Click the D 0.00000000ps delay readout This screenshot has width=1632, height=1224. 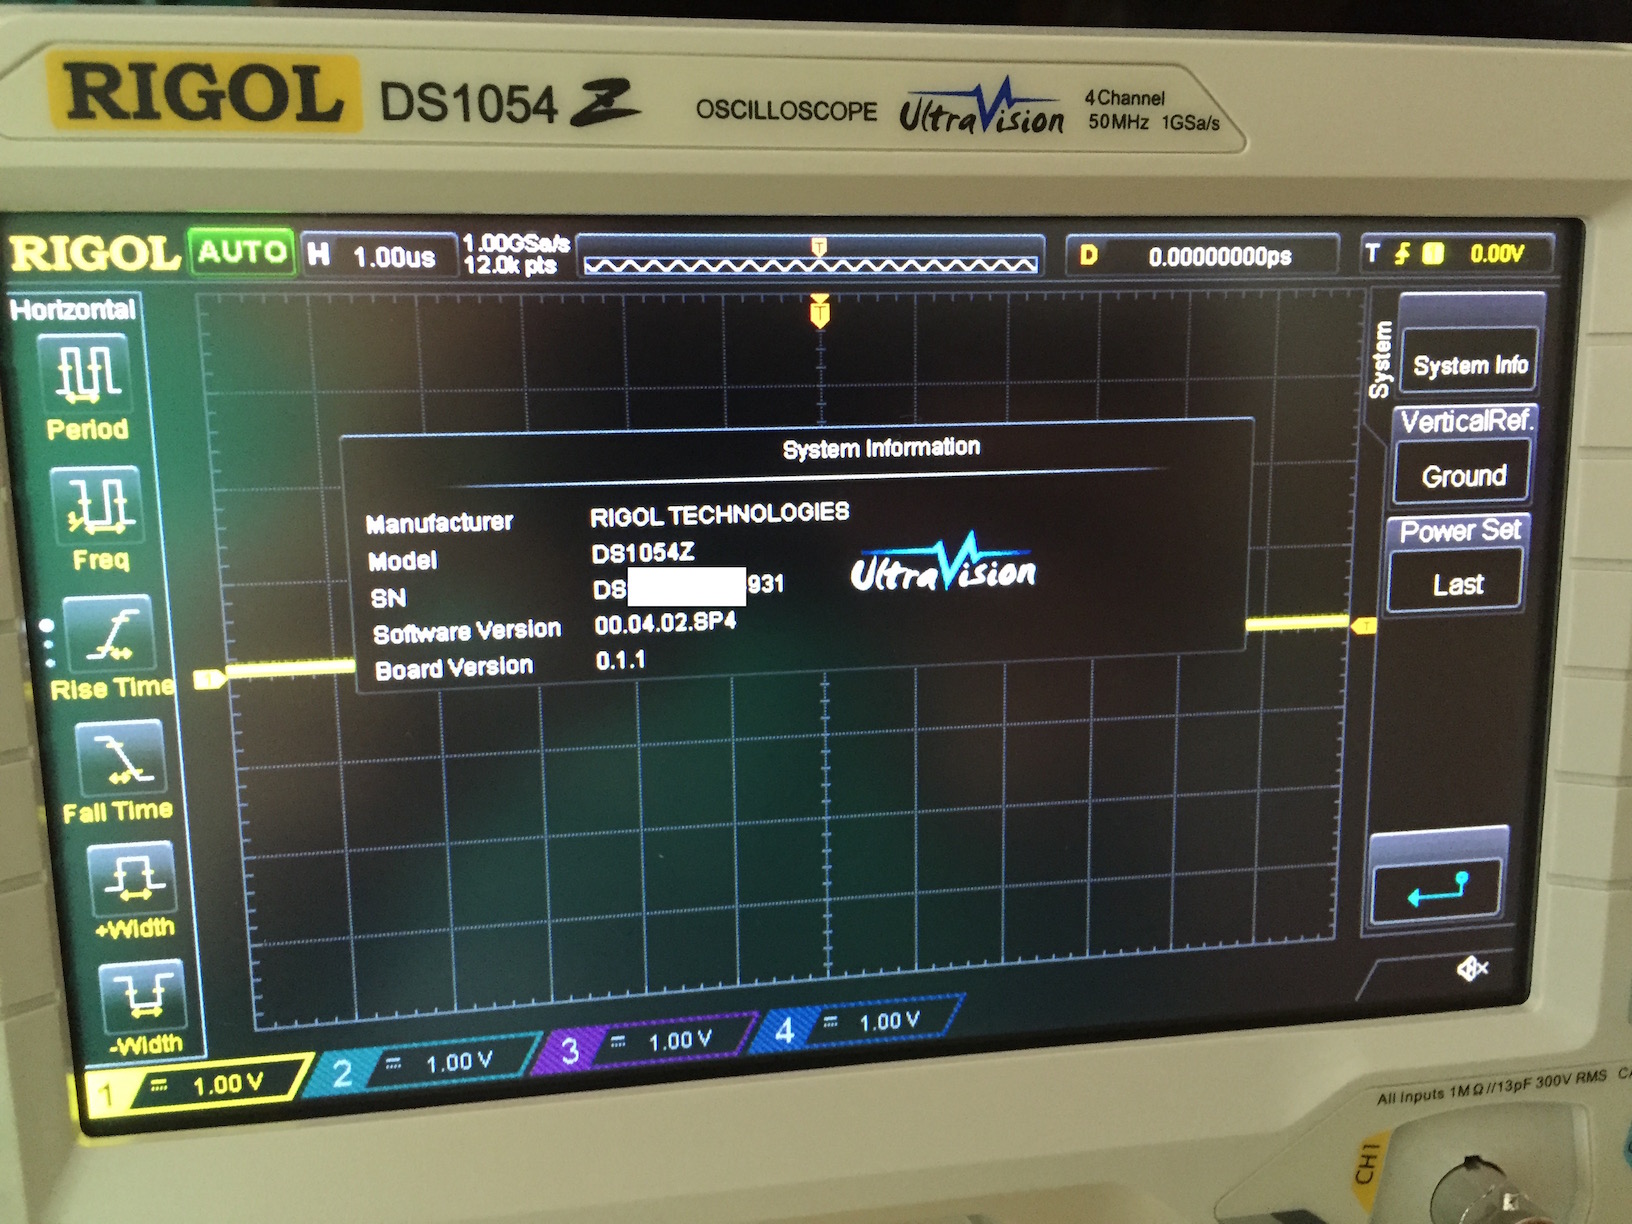click(1202, 256)
